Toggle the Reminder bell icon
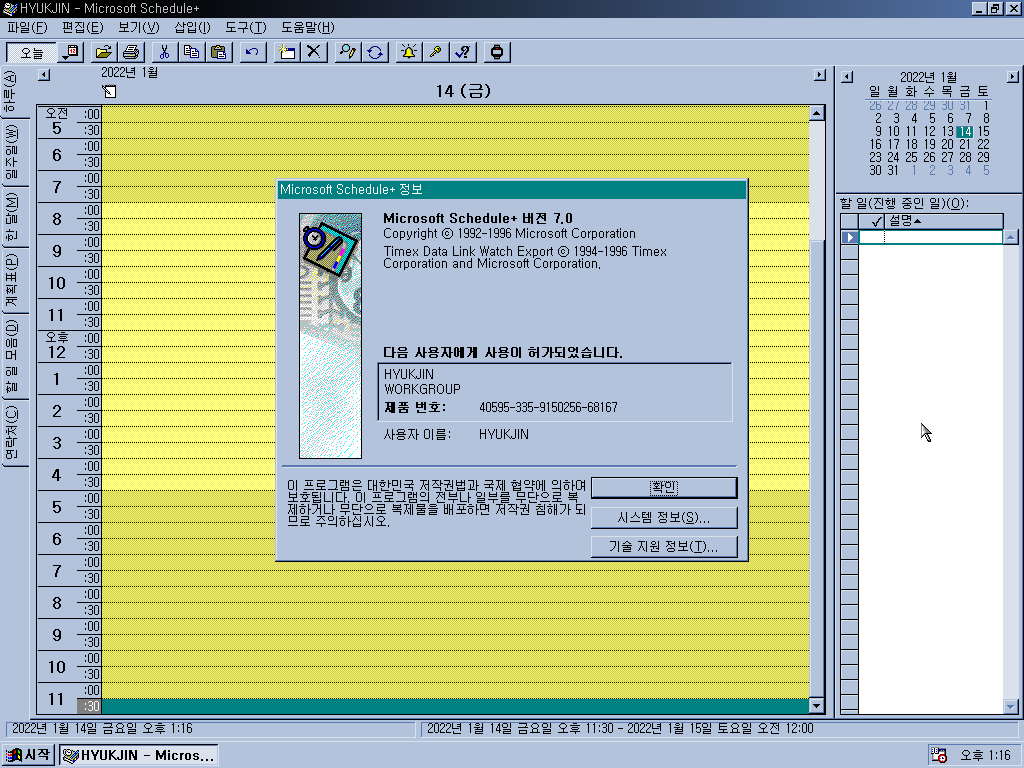 tap(409, 52)
